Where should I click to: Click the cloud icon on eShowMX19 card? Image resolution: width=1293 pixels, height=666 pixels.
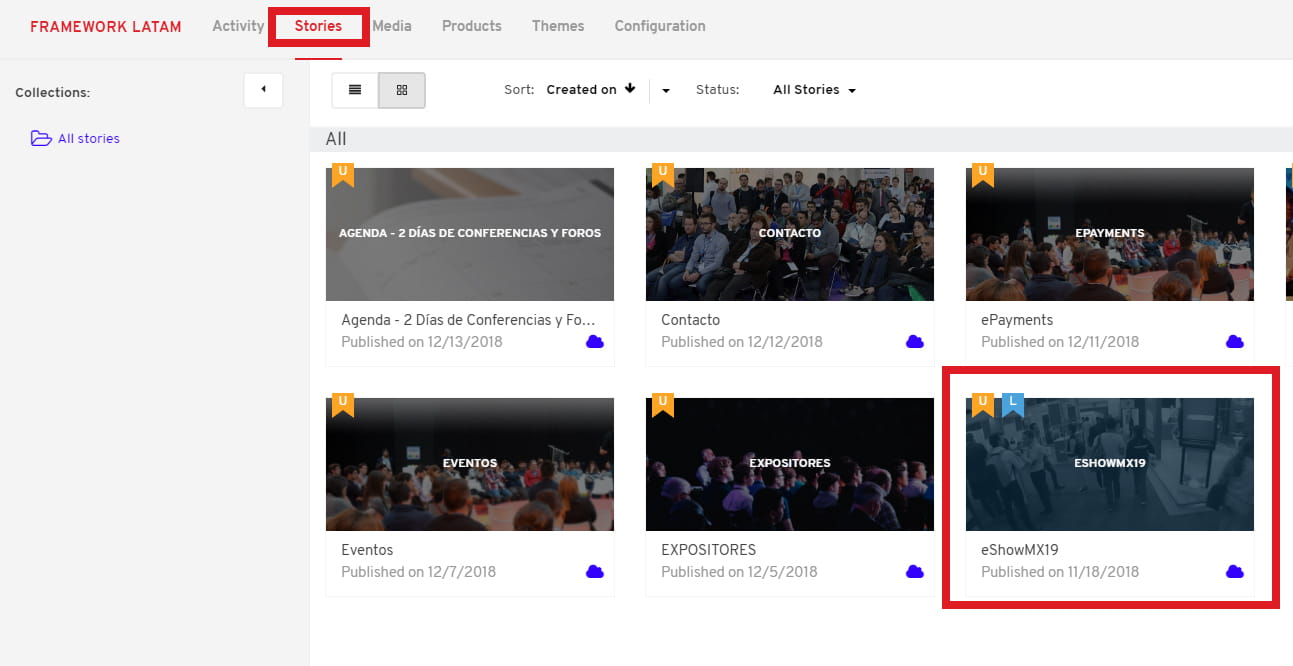1234,572
